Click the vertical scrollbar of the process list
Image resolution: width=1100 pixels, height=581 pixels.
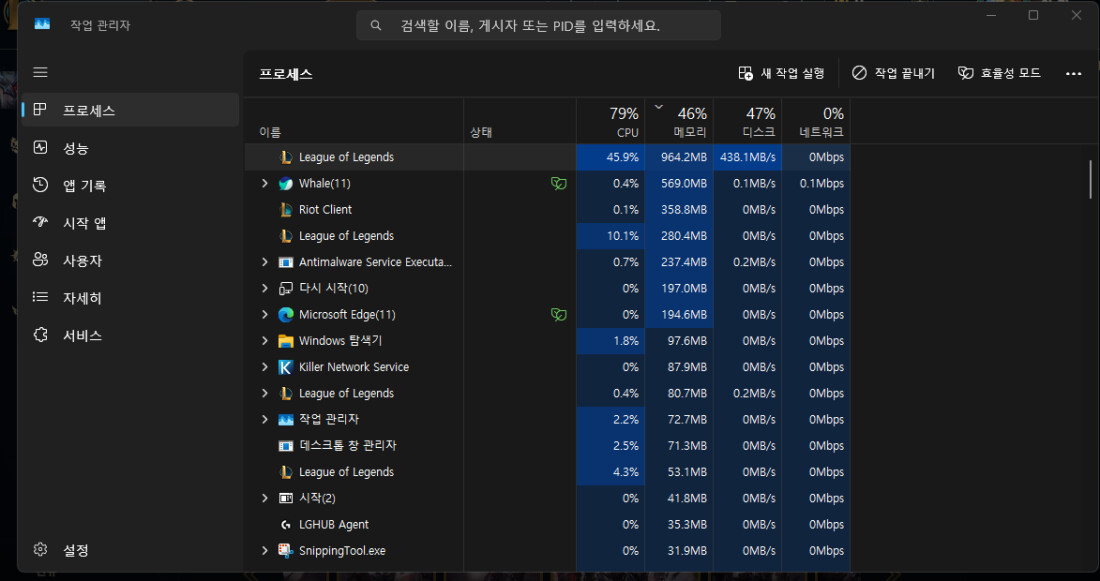click(x=1090, y=179)
